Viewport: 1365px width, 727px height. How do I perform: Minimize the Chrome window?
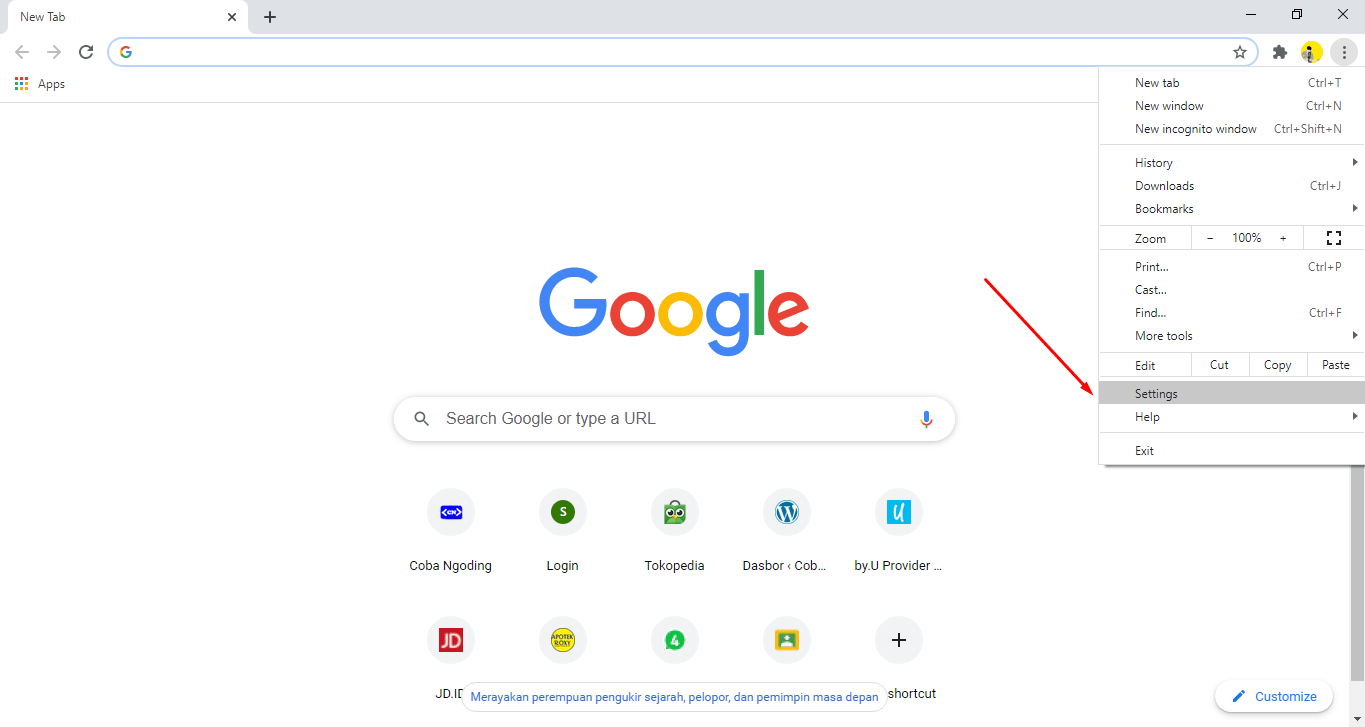(1252, 15)
